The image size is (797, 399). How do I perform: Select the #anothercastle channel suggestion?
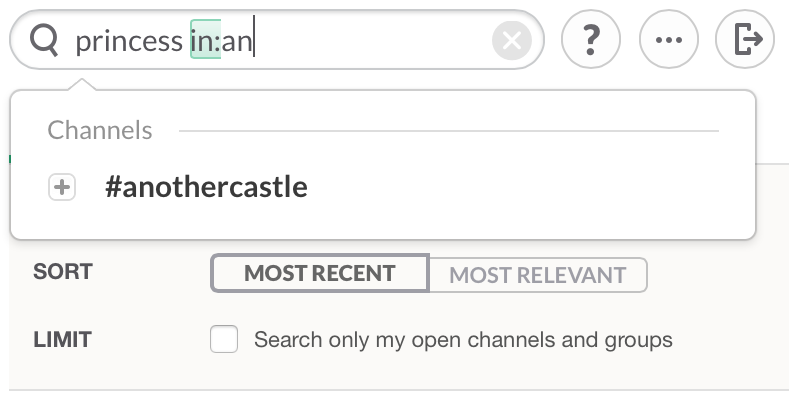tap(382, 187)
